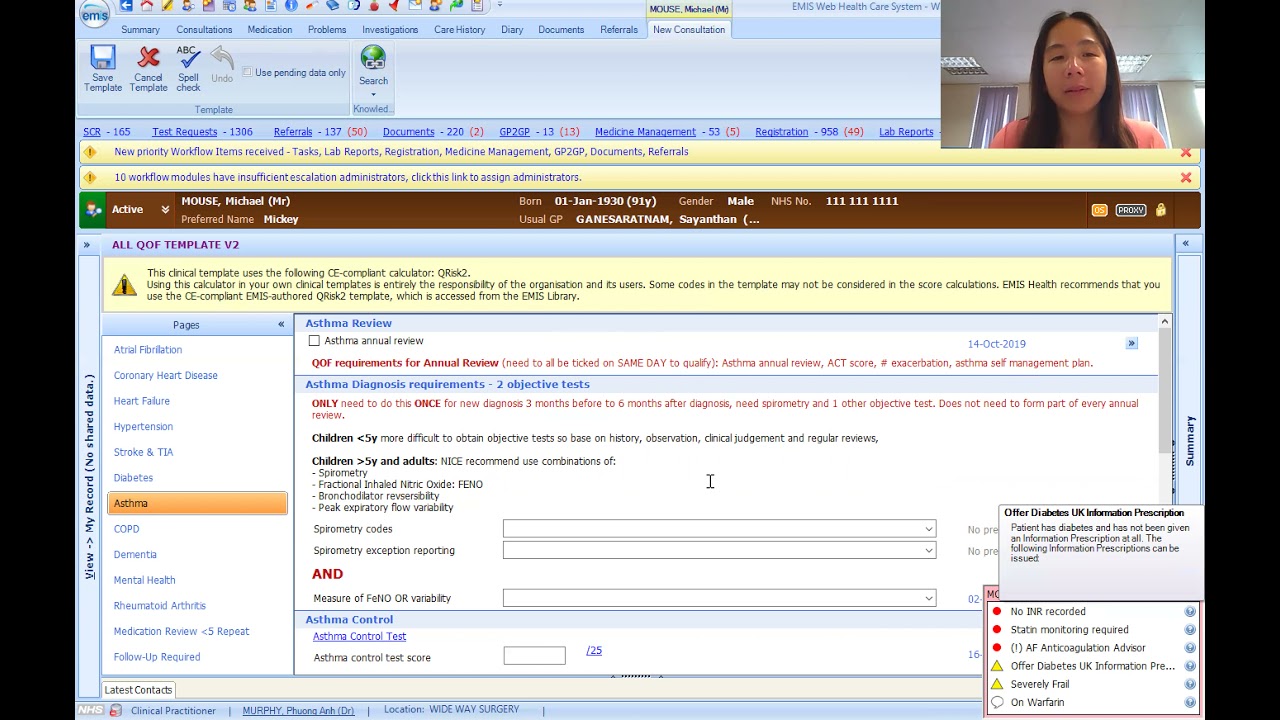Click the green arrow icon in quick toolbar
Image resolution: width=1280 pixels, height=720 pixels.
point(456,6)
